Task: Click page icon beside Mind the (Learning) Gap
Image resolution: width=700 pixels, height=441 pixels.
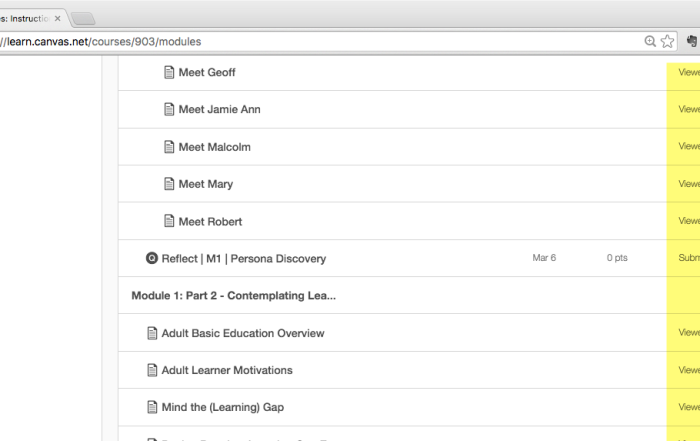Action: (x=152, y=407)
